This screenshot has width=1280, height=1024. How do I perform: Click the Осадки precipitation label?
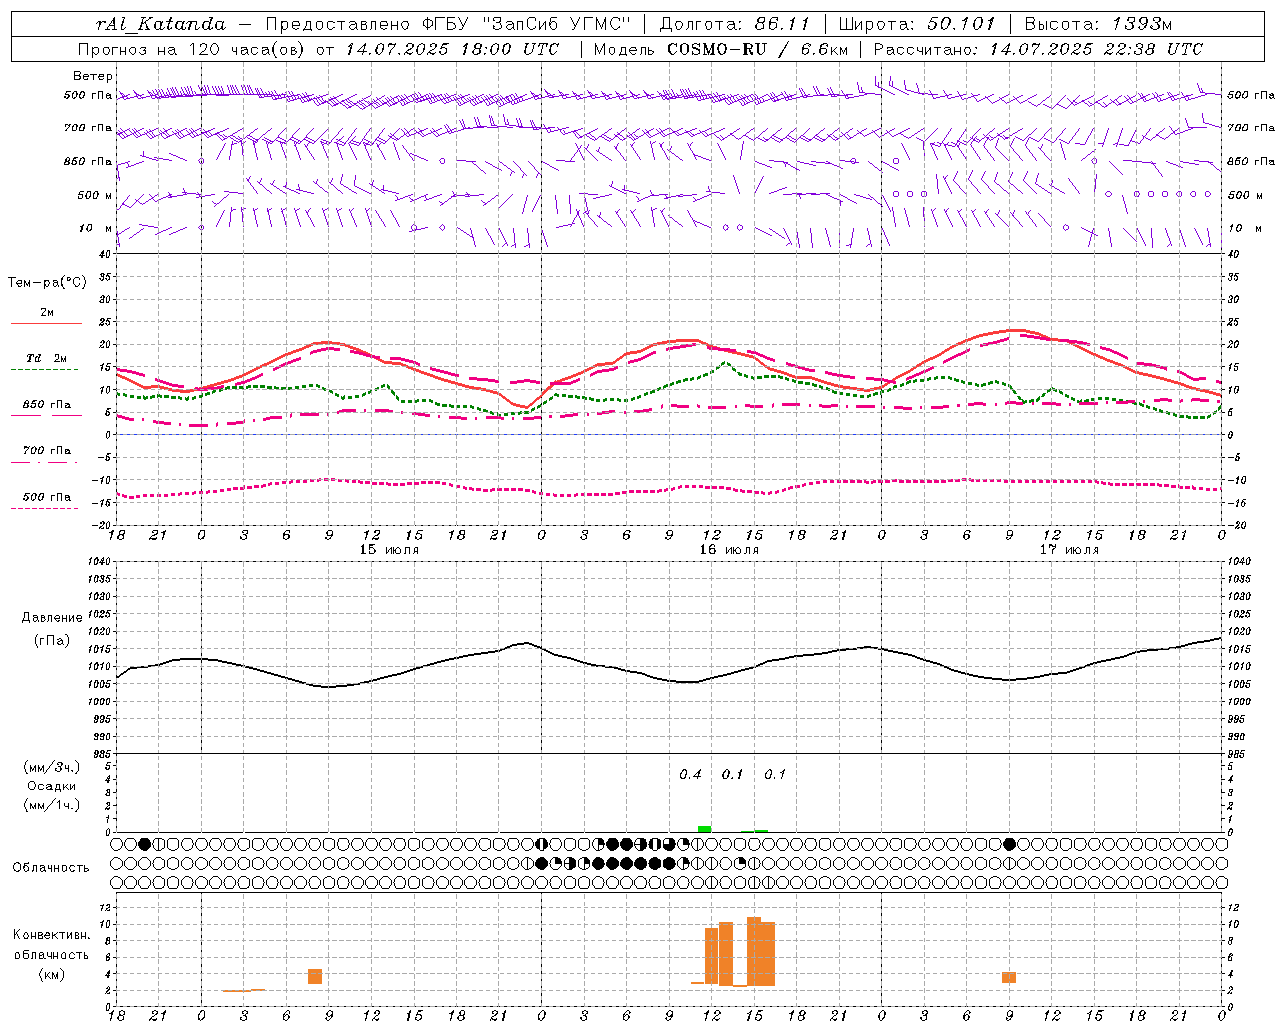click(x=52, y=786)
